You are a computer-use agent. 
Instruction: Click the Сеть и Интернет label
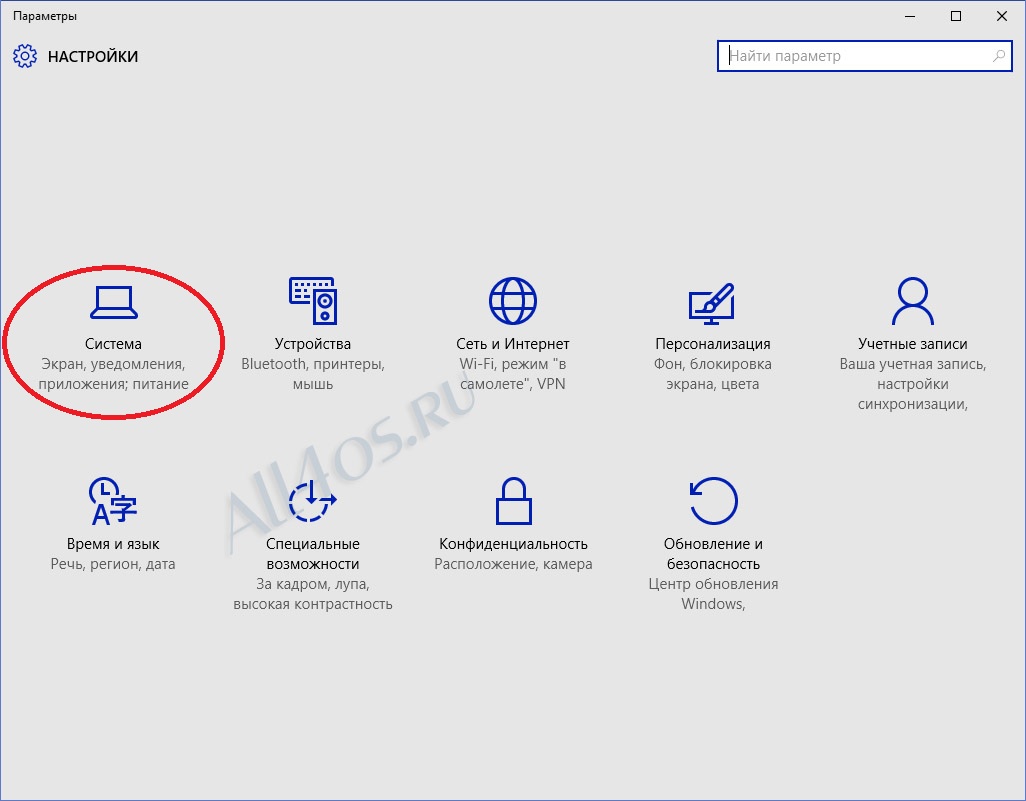513,344
